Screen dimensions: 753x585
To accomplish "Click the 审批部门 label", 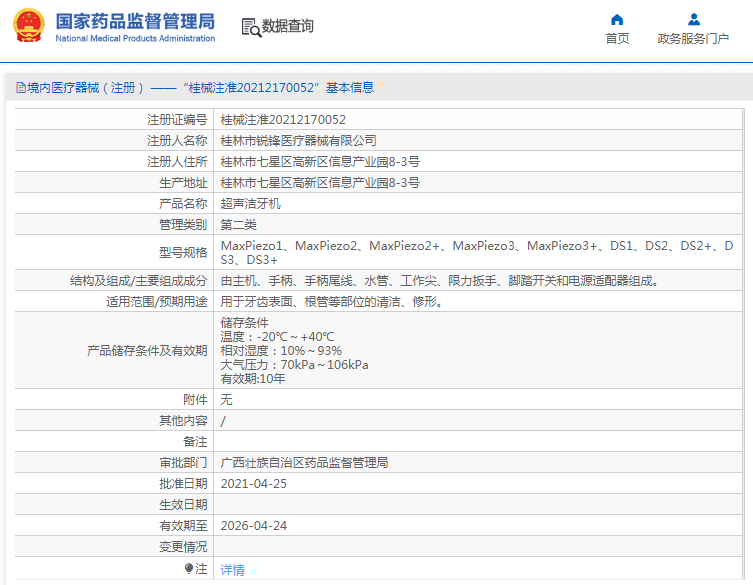I will tap(183, 463).
